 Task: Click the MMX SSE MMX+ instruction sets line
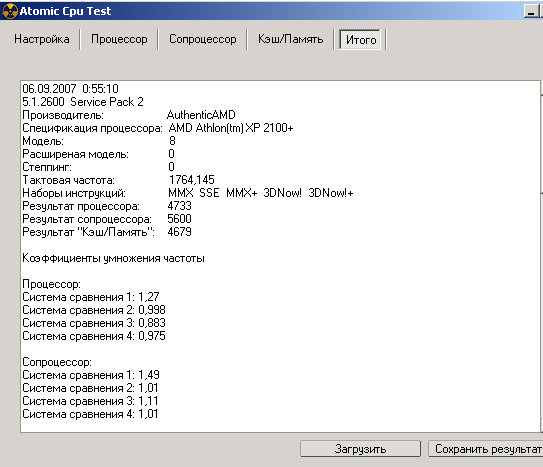[260, 193]
